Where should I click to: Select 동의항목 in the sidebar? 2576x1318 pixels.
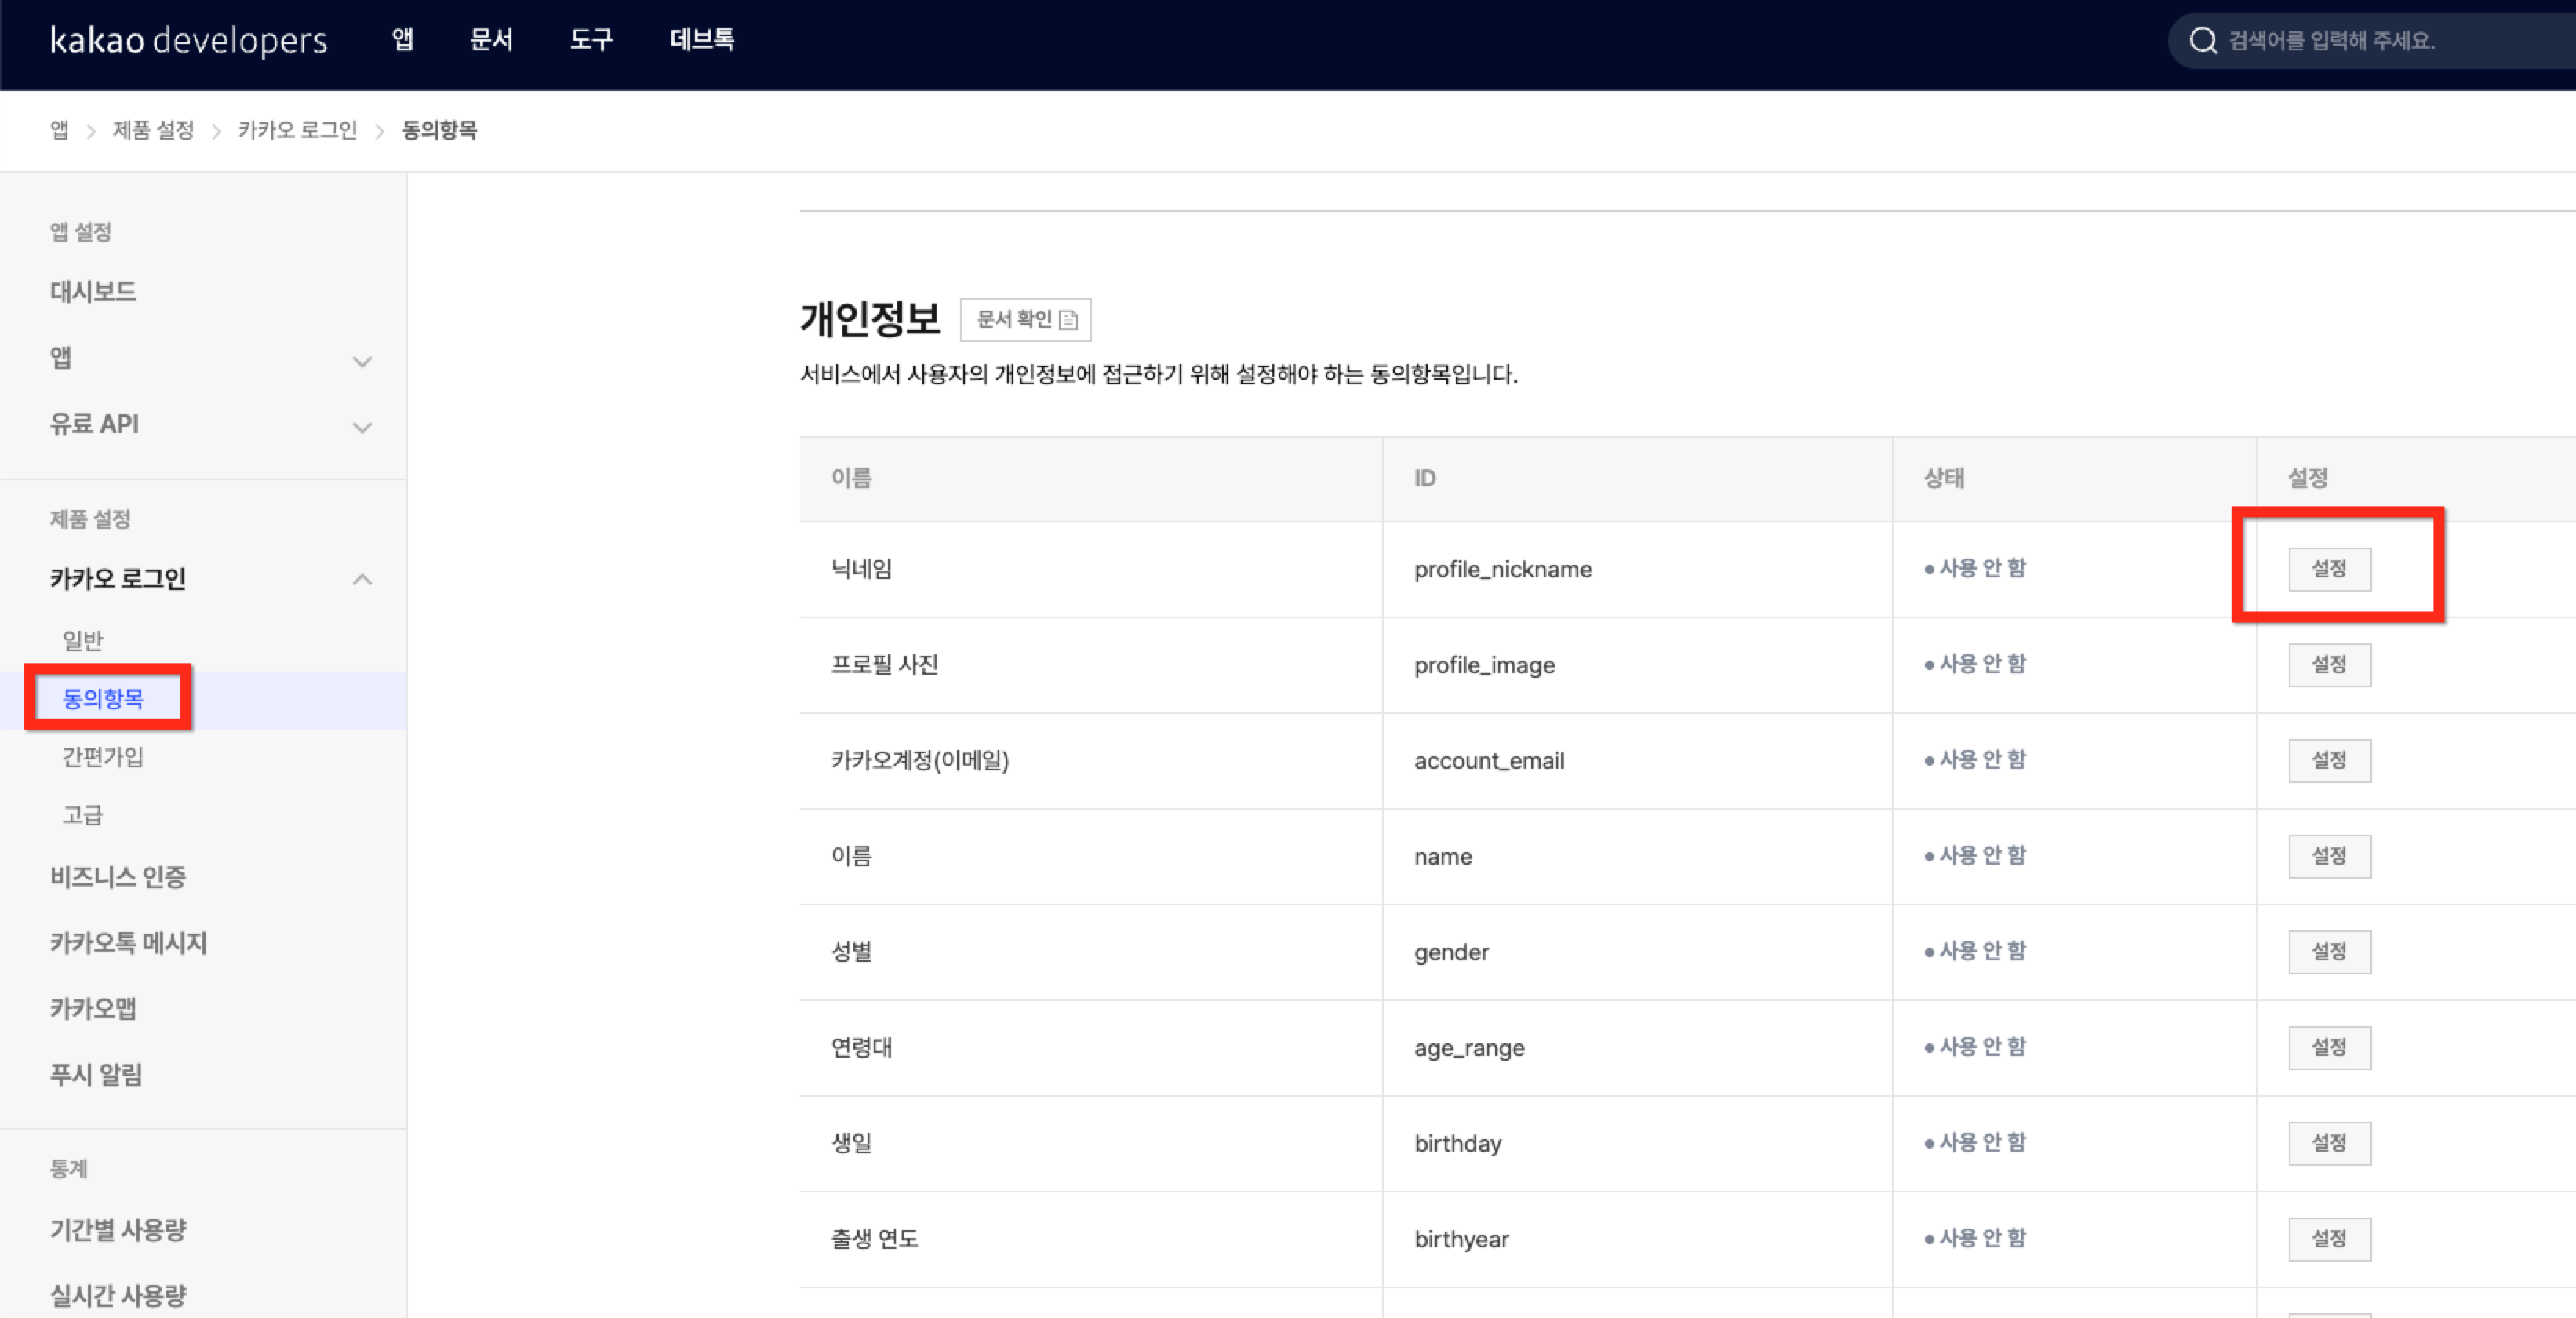click(104, 698)
